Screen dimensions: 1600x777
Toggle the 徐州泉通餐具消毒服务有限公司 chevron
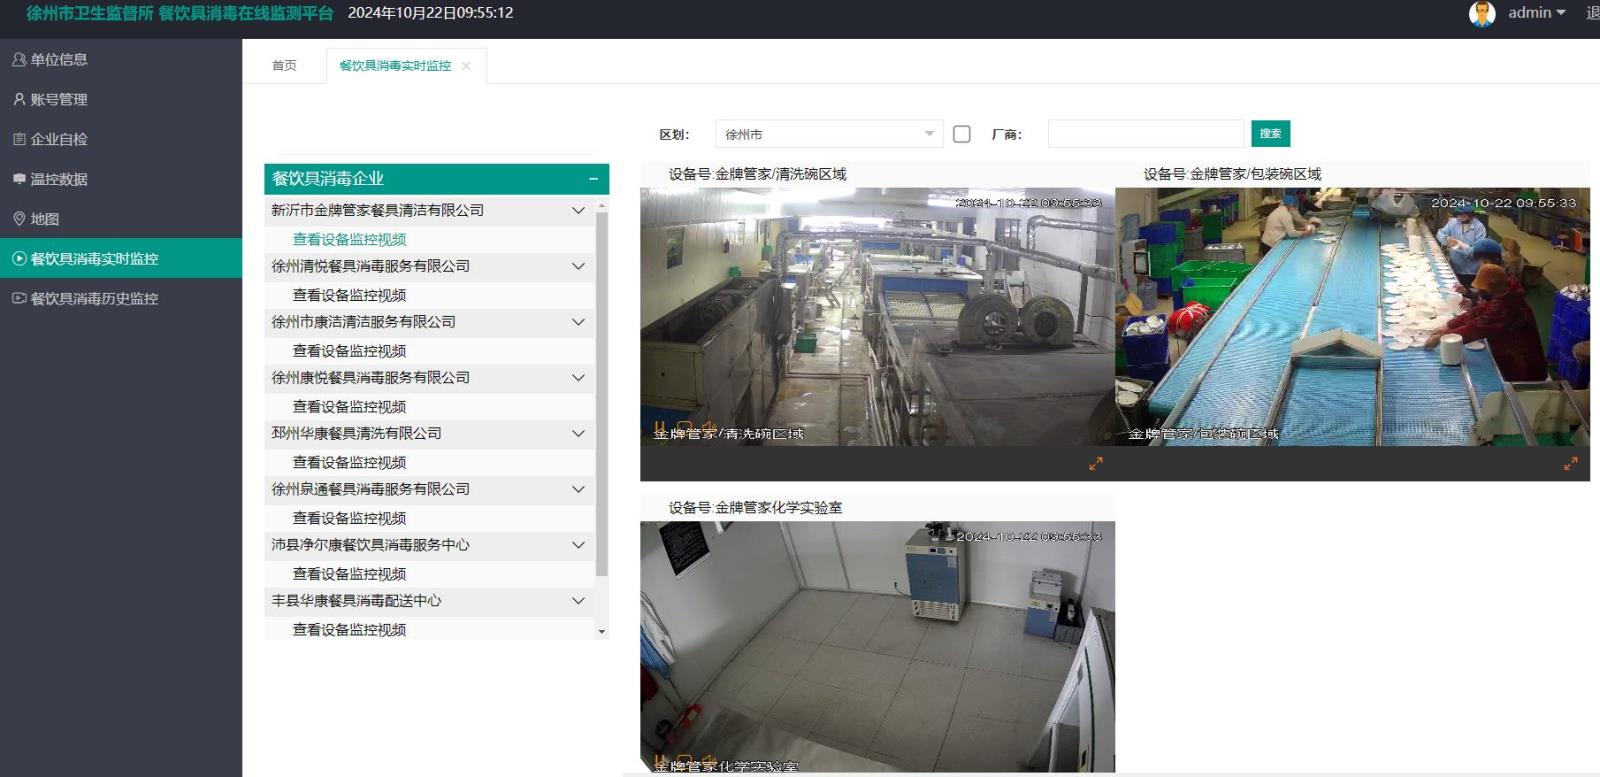(578, 489)
